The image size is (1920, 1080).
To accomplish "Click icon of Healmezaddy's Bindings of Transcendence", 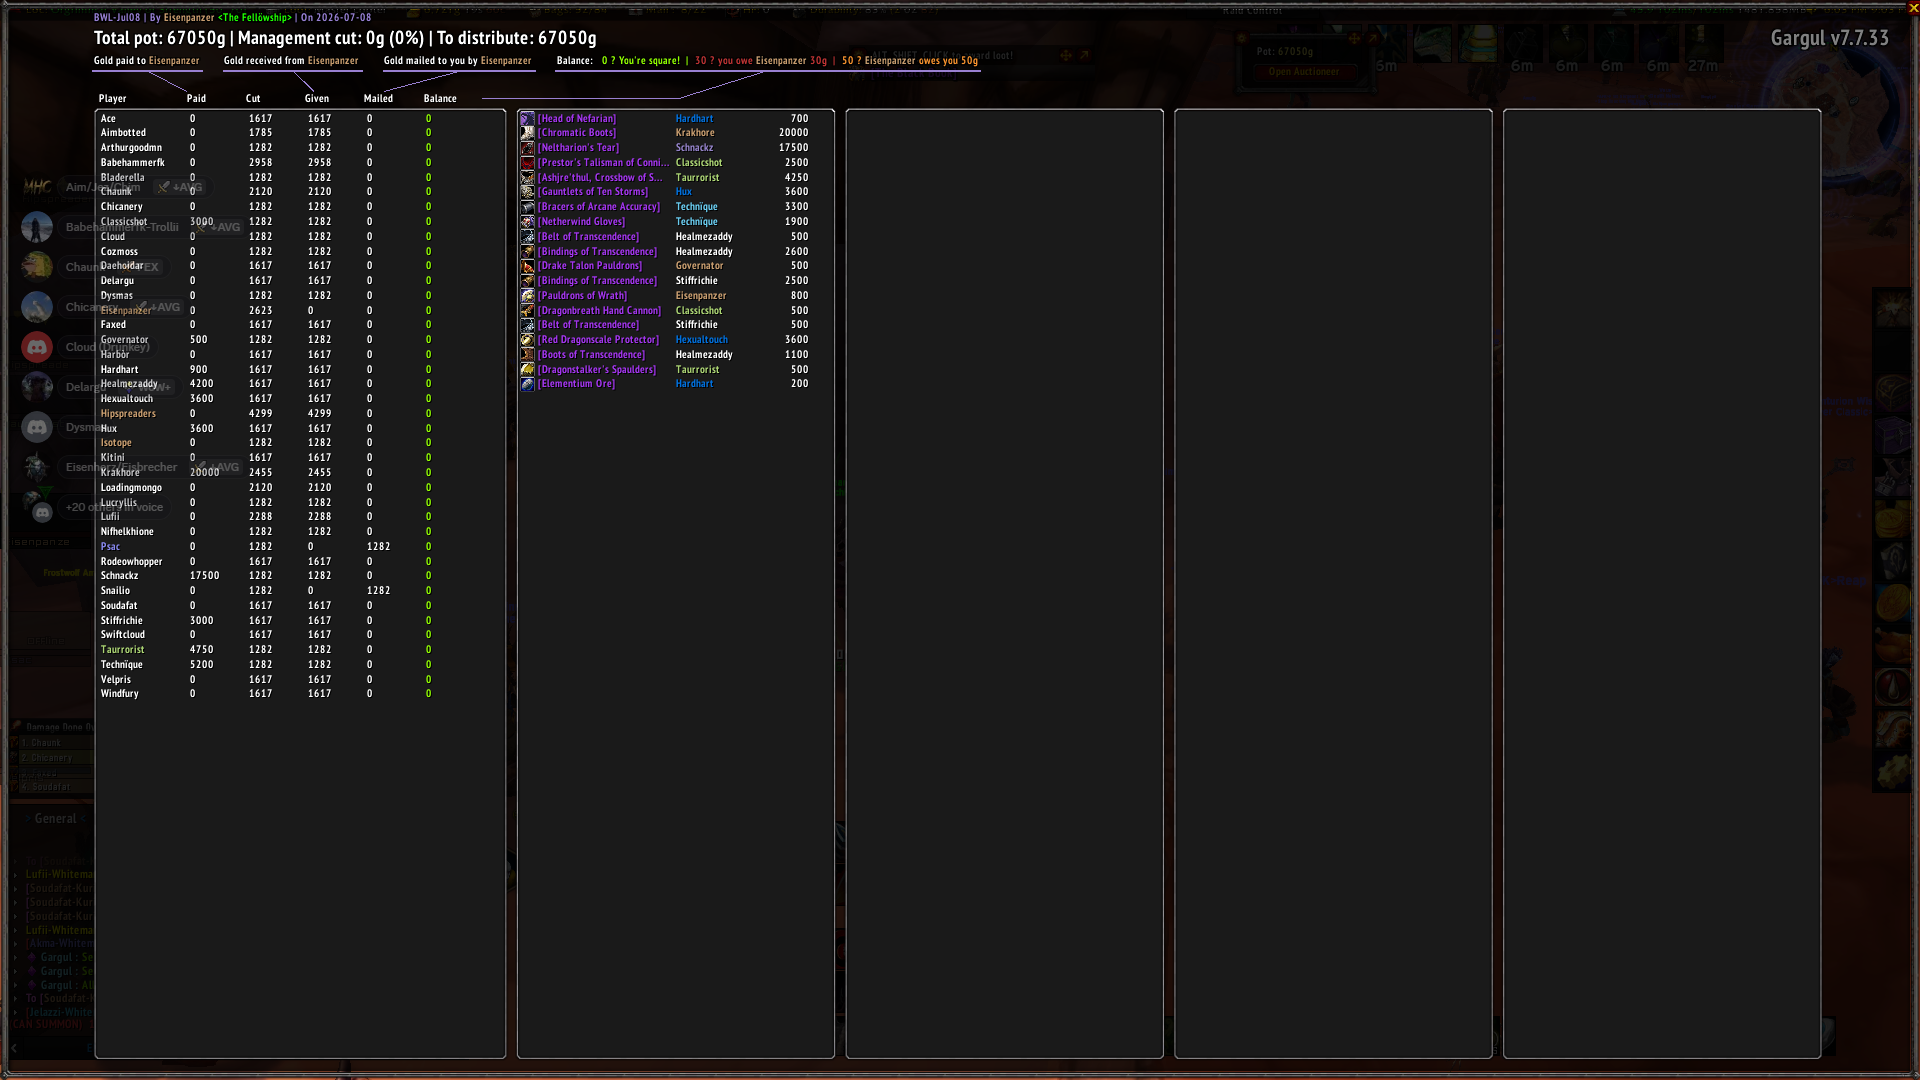I will [x=527, y=251].
